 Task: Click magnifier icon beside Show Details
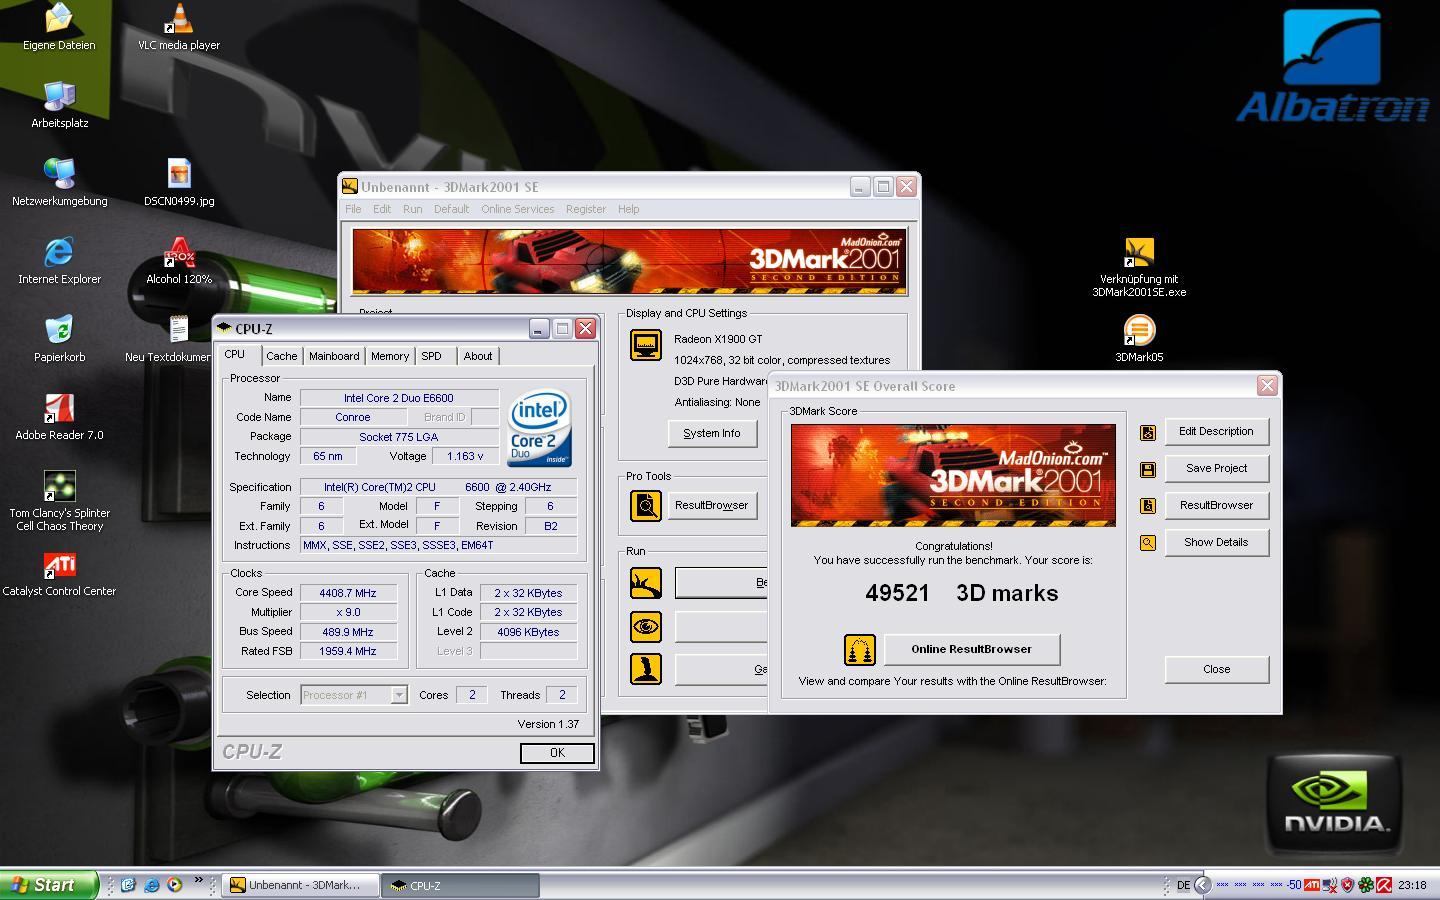tap(1148, 543)
